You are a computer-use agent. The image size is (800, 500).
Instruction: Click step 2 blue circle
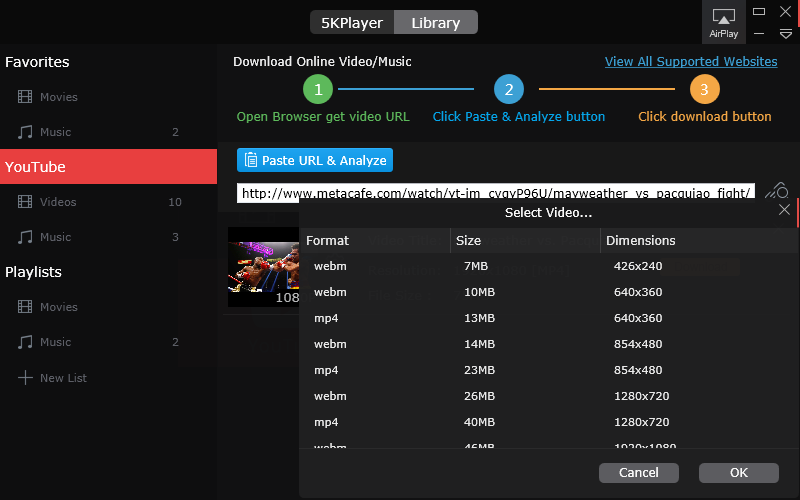[509, 89]
